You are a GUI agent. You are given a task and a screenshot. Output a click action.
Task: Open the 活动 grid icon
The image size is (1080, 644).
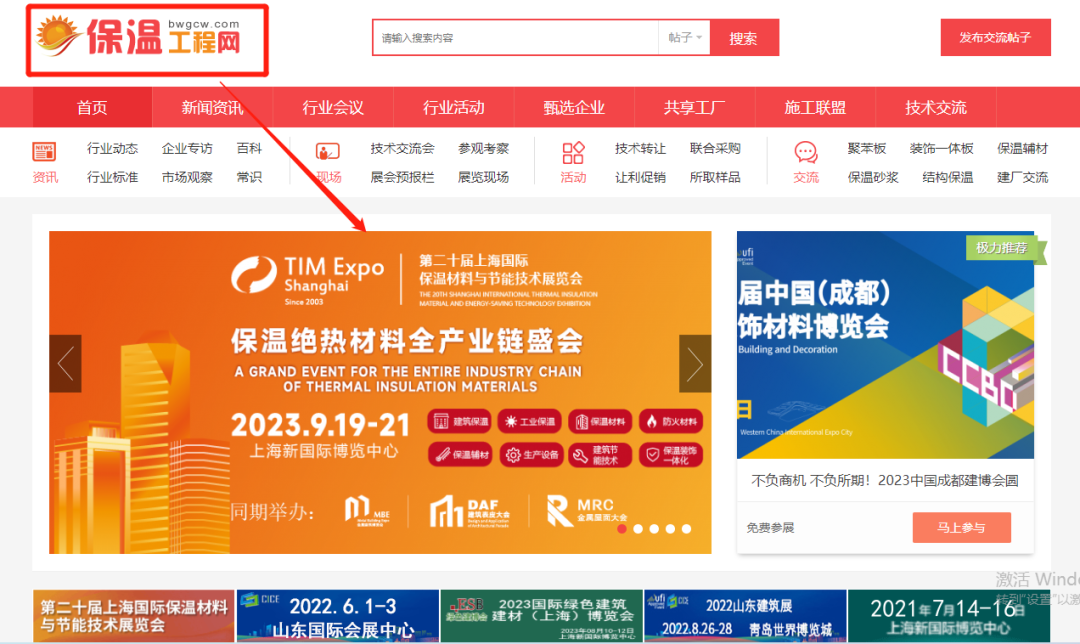tap(573, 152)
